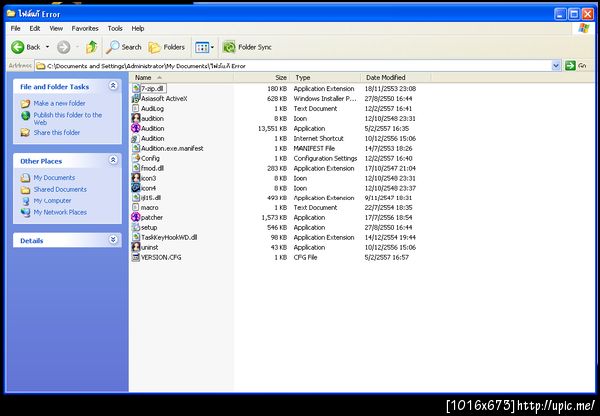The width and height of the screenshot is (600, 416).
Task: Go up one folder level icon
Action: (91, 47)
